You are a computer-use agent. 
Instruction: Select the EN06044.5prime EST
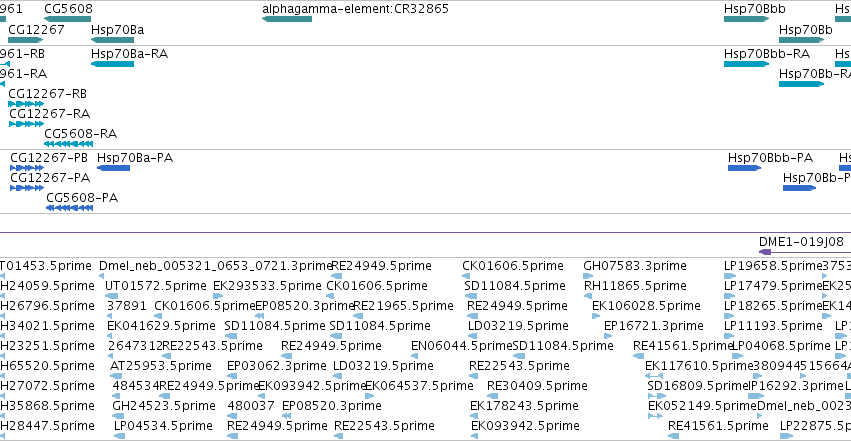pos(461,346)
